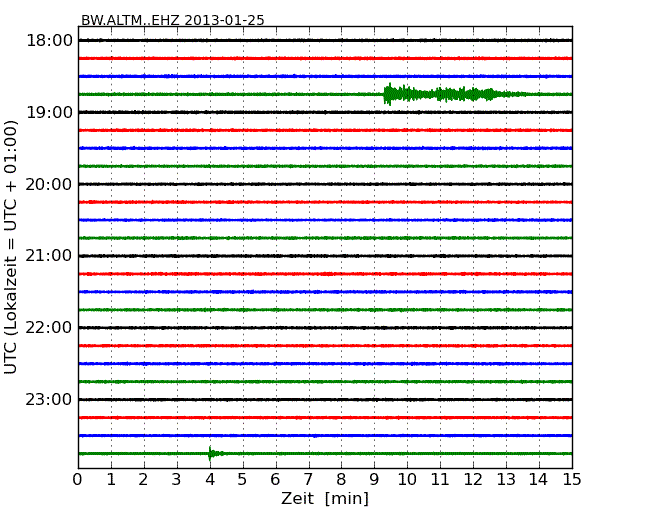Click x-axis tick label 9

click(374, 480)
